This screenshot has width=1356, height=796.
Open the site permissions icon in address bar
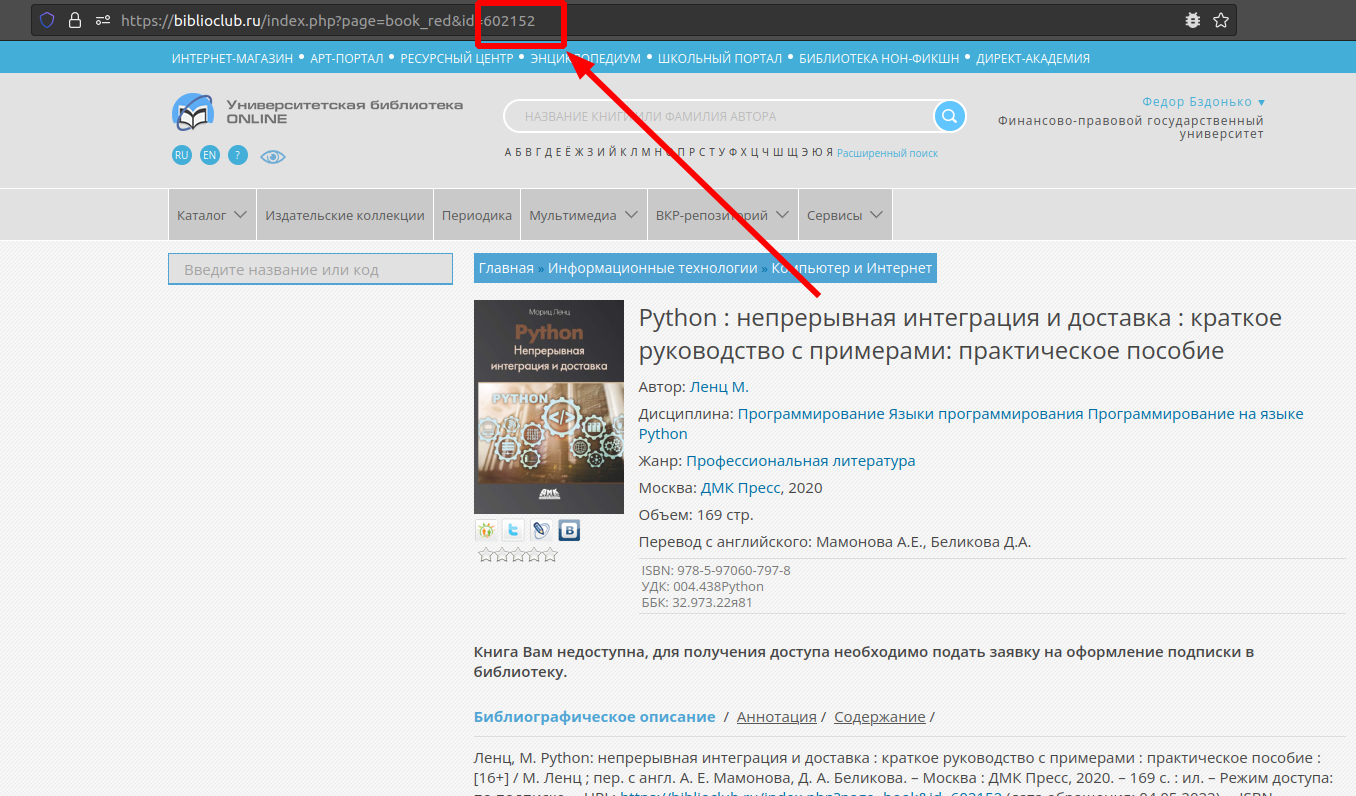(x=103, y=20)
